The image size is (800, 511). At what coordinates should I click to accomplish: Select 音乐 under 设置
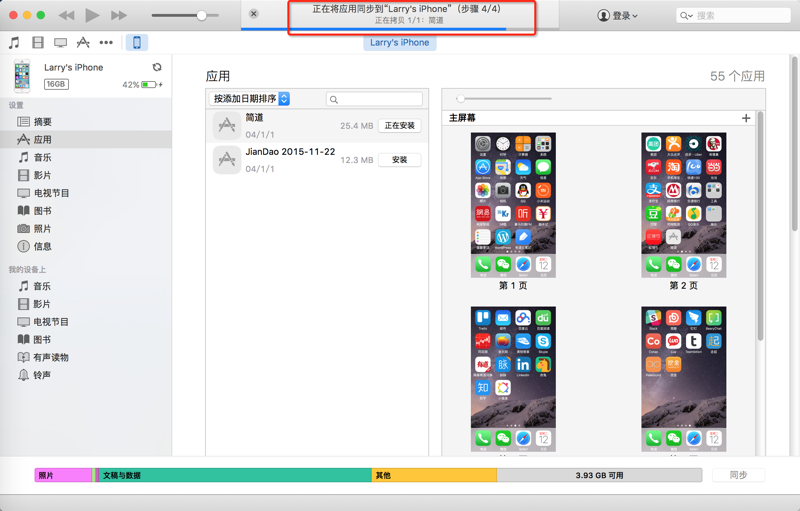click(86, 157)
